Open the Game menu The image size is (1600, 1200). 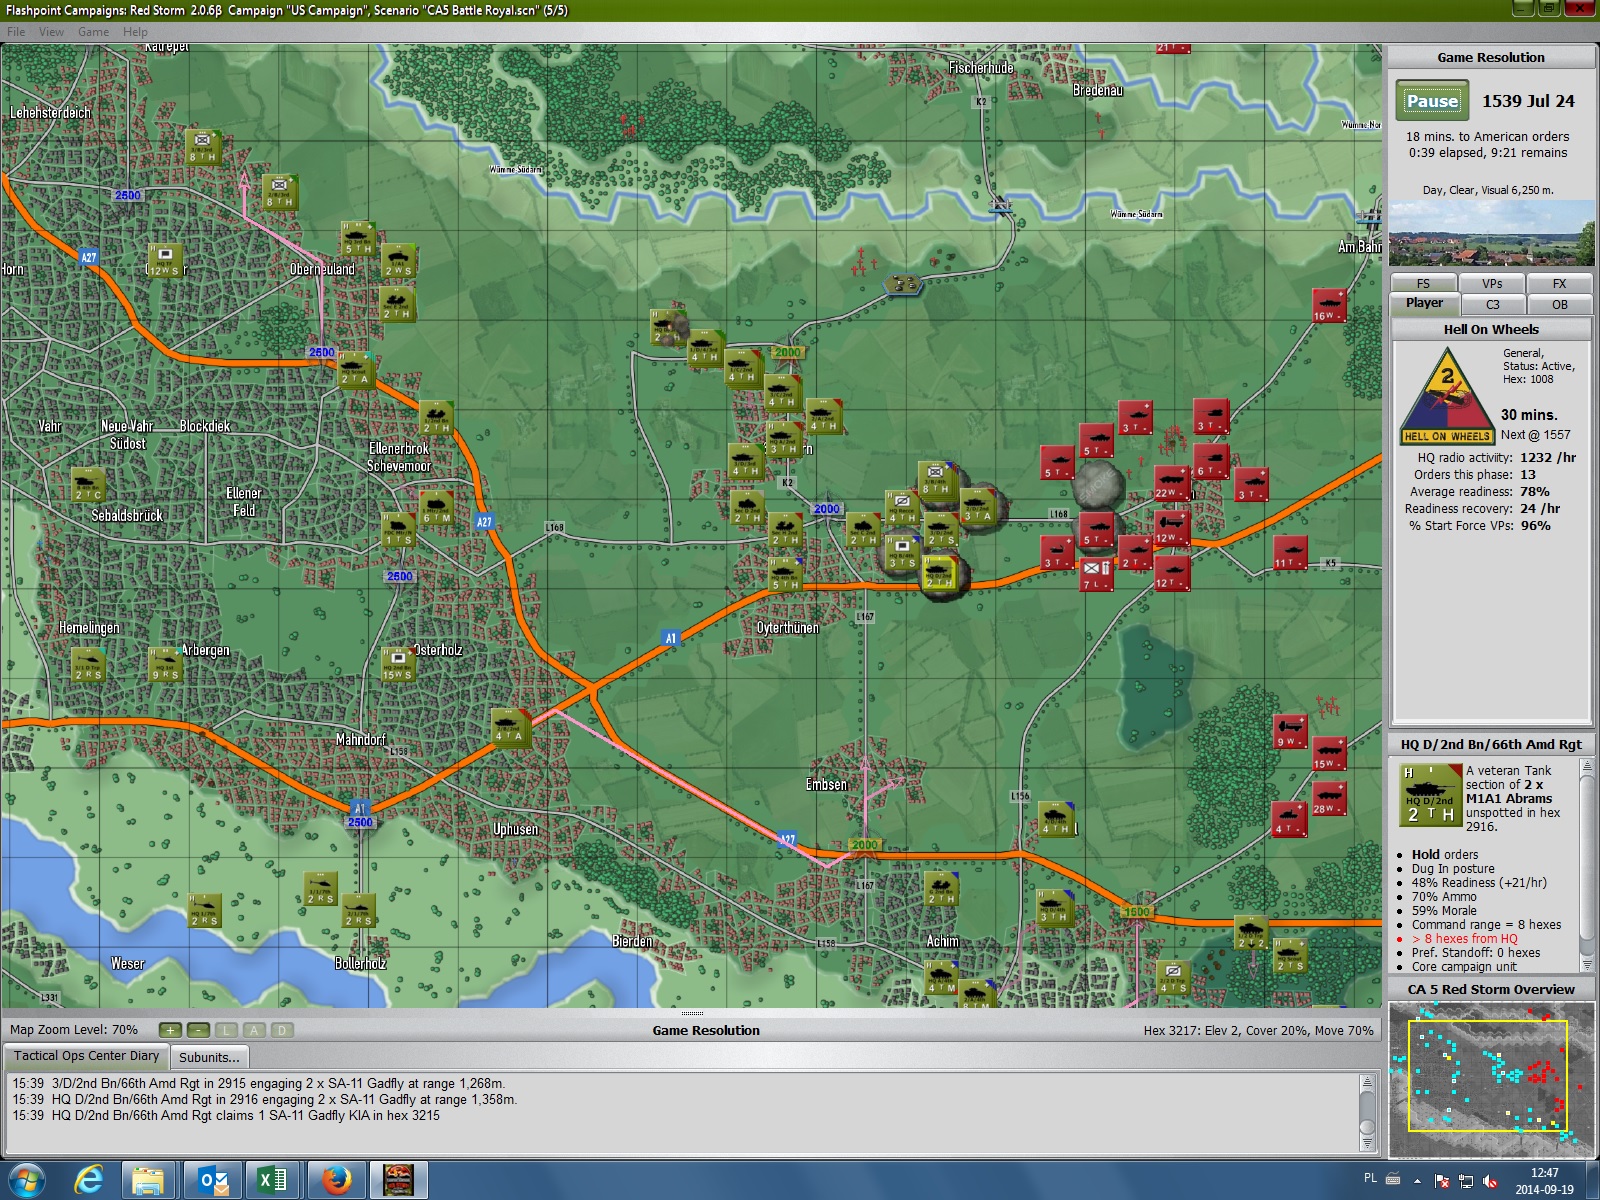point(93,32)
